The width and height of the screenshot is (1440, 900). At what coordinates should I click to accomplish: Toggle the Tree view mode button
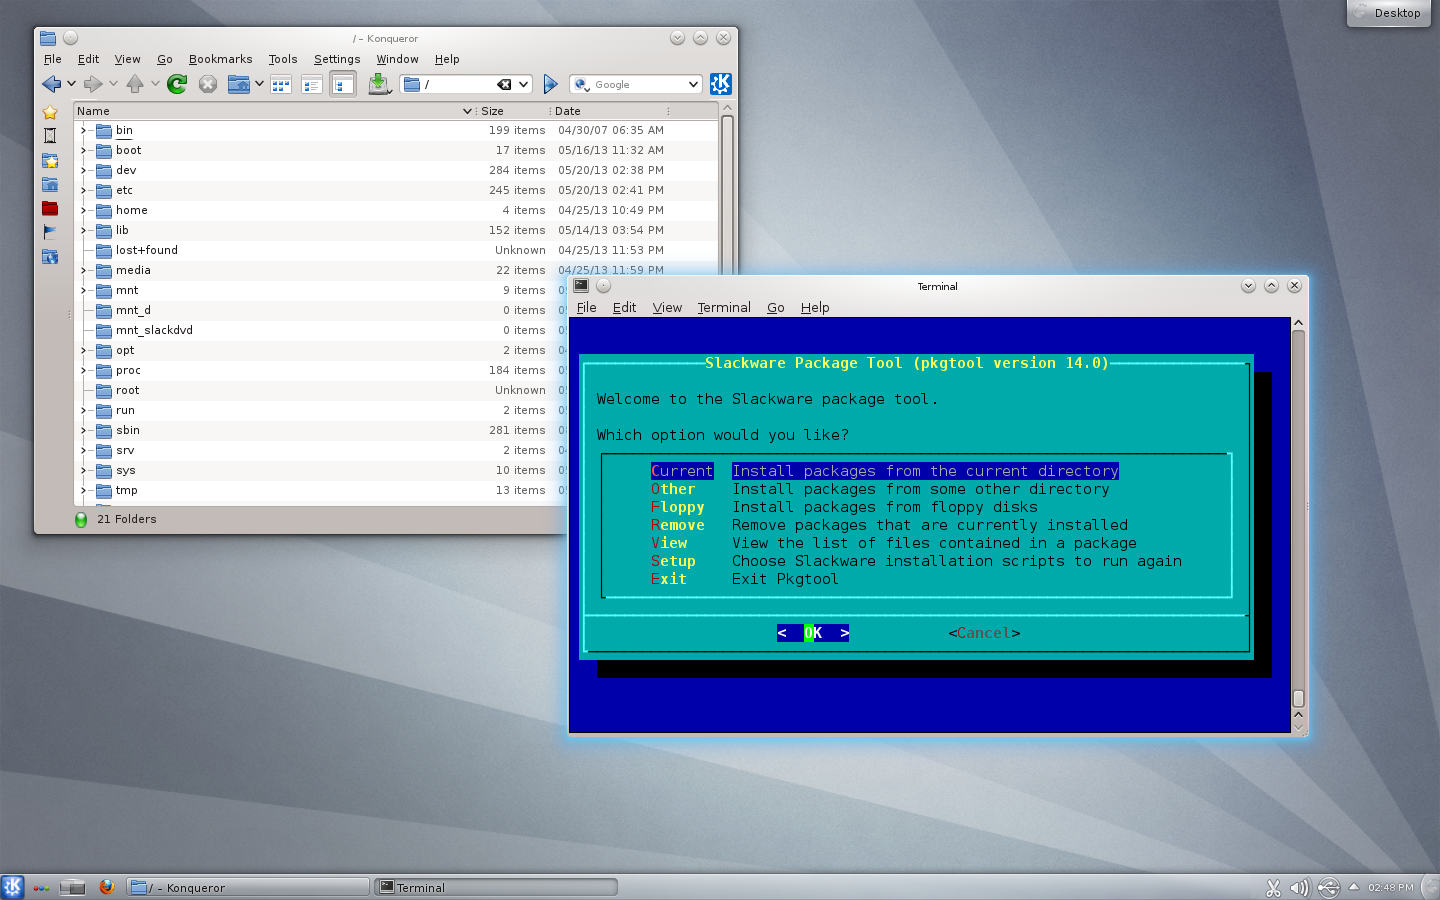[343, 84]
